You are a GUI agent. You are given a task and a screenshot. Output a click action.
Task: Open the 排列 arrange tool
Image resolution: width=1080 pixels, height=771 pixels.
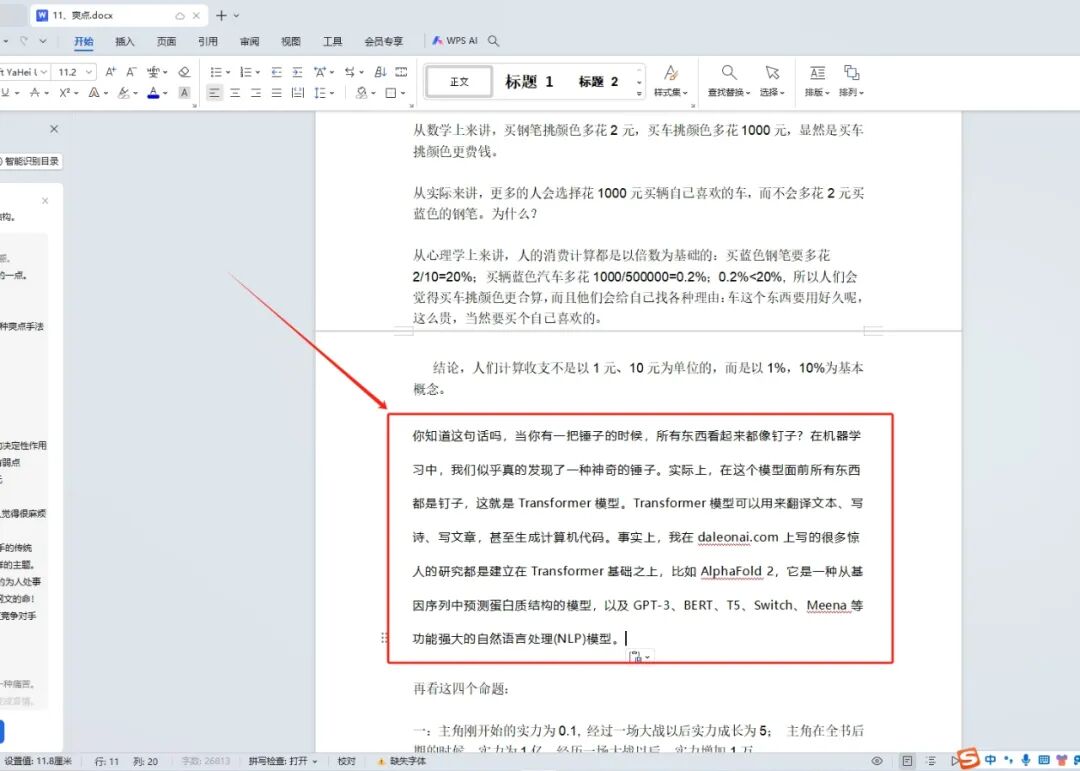(x=851, y=81)
